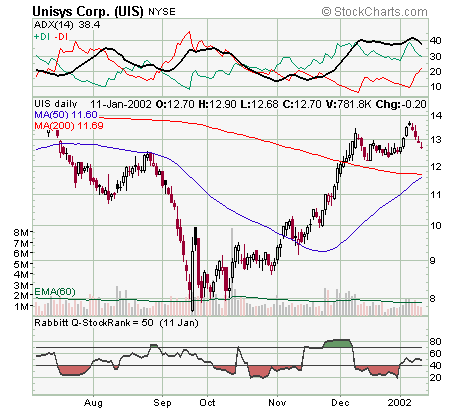Click the NYSE exchange label

162,12
